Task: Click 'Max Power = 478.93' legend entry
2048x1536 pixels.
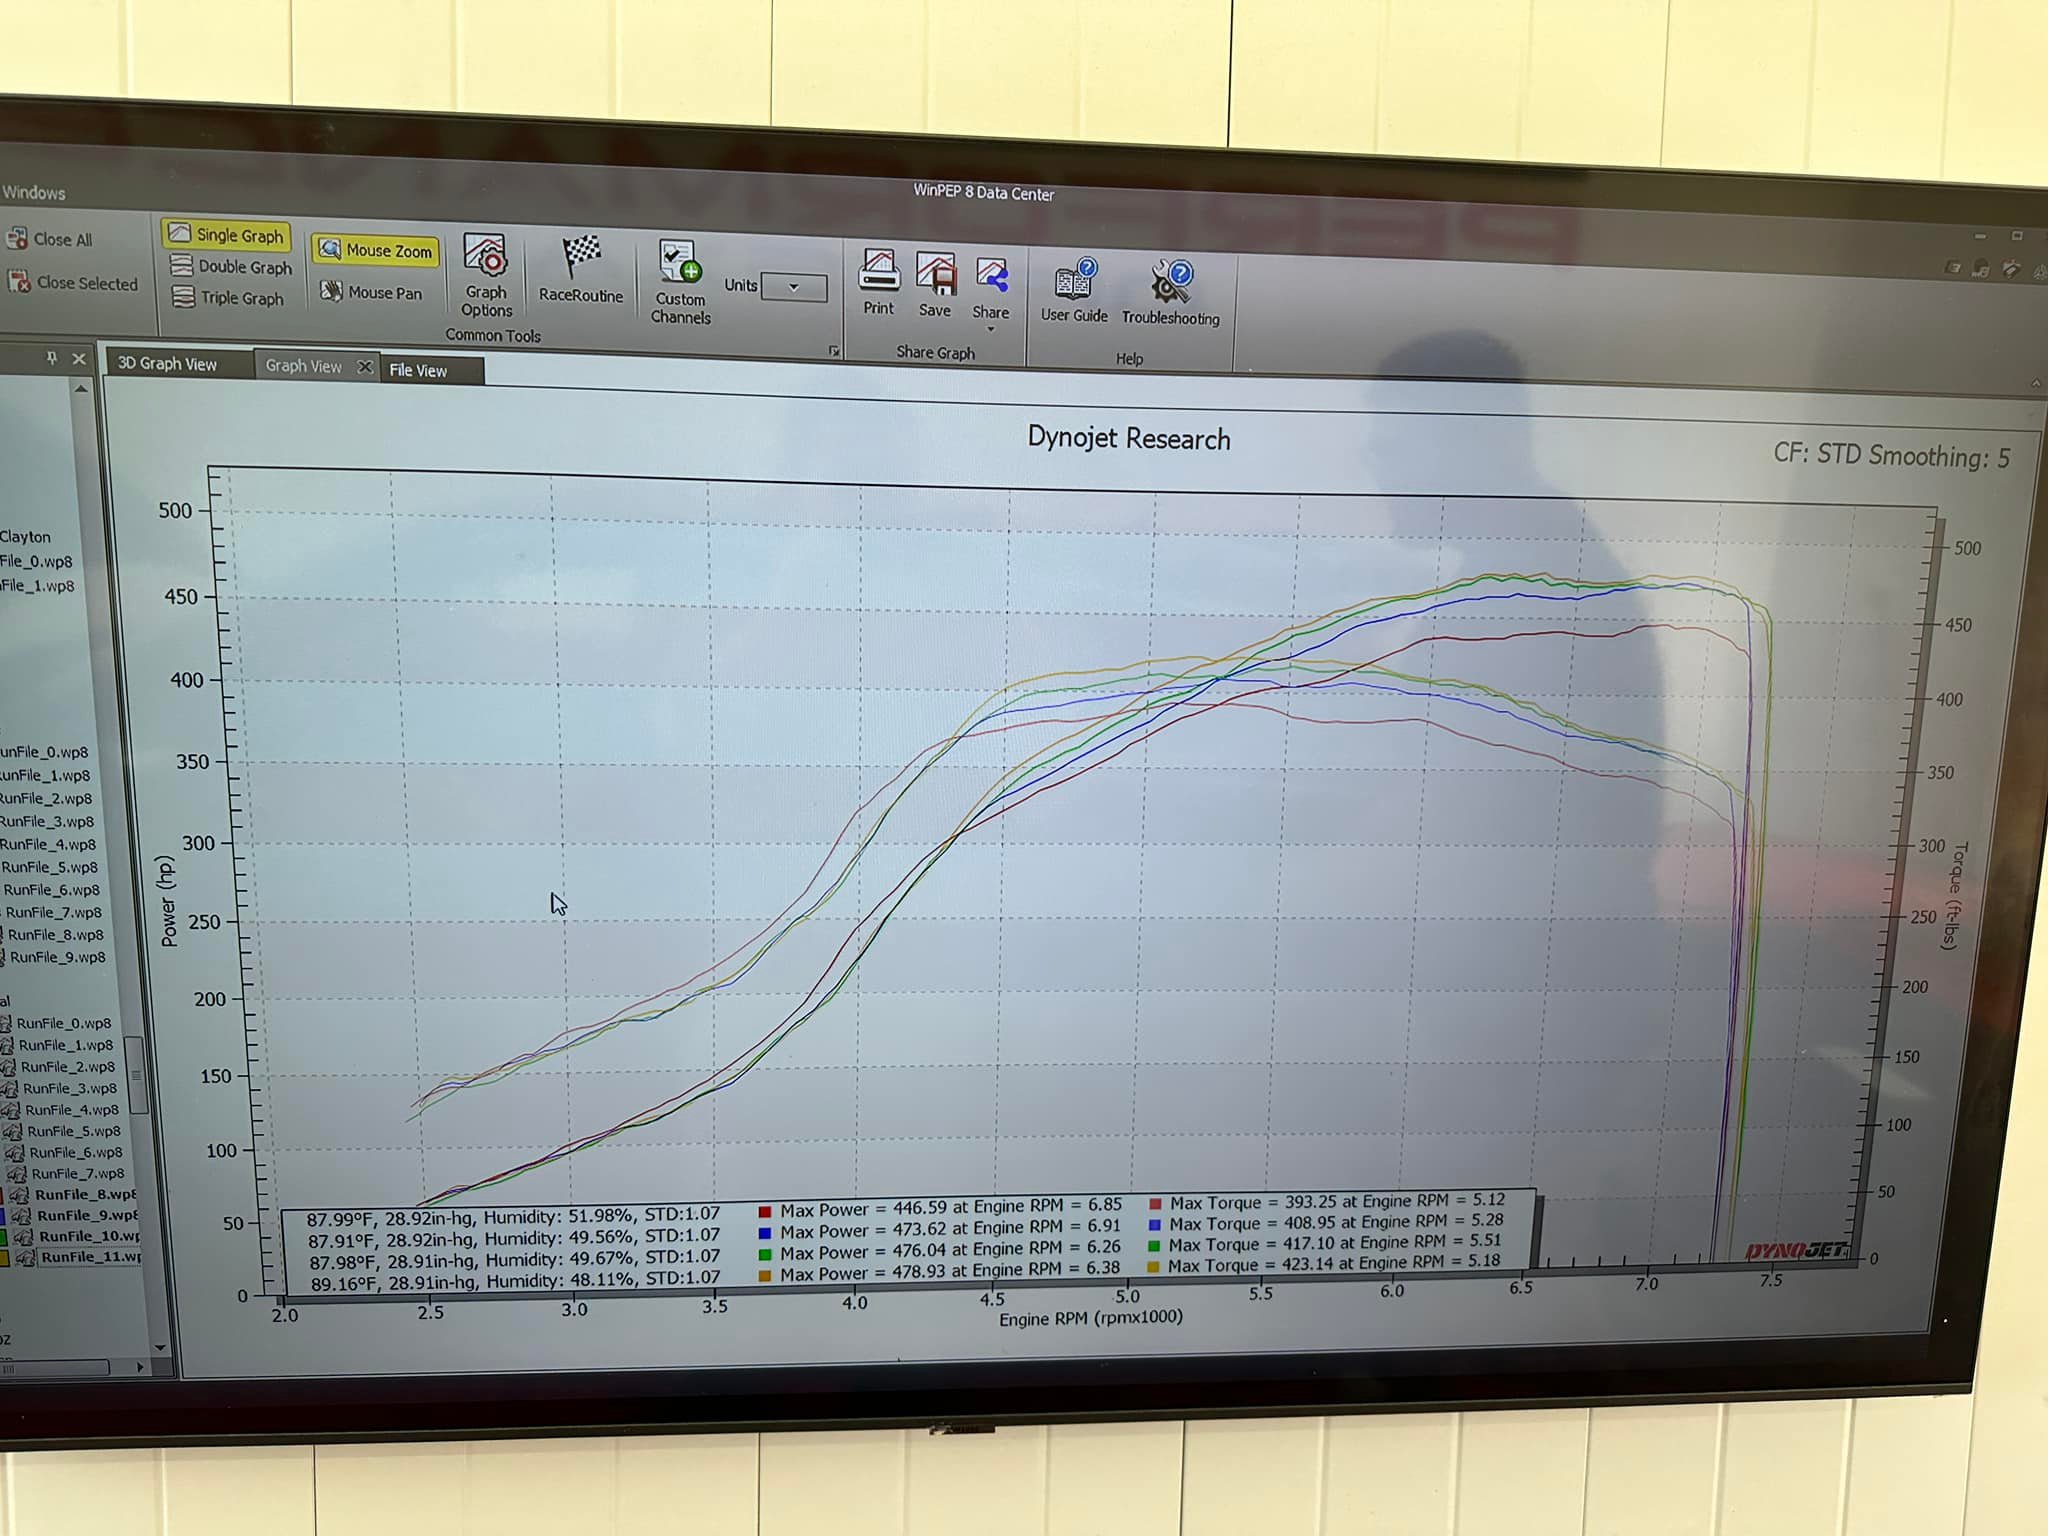Action: point(950,1271)
